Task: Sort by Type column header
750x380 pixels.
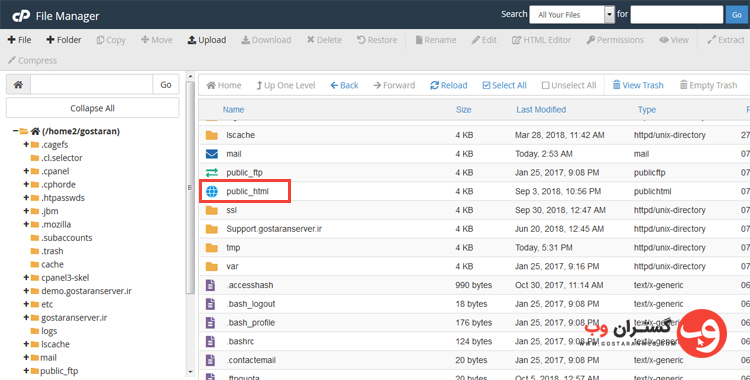Action: (647, 110)
